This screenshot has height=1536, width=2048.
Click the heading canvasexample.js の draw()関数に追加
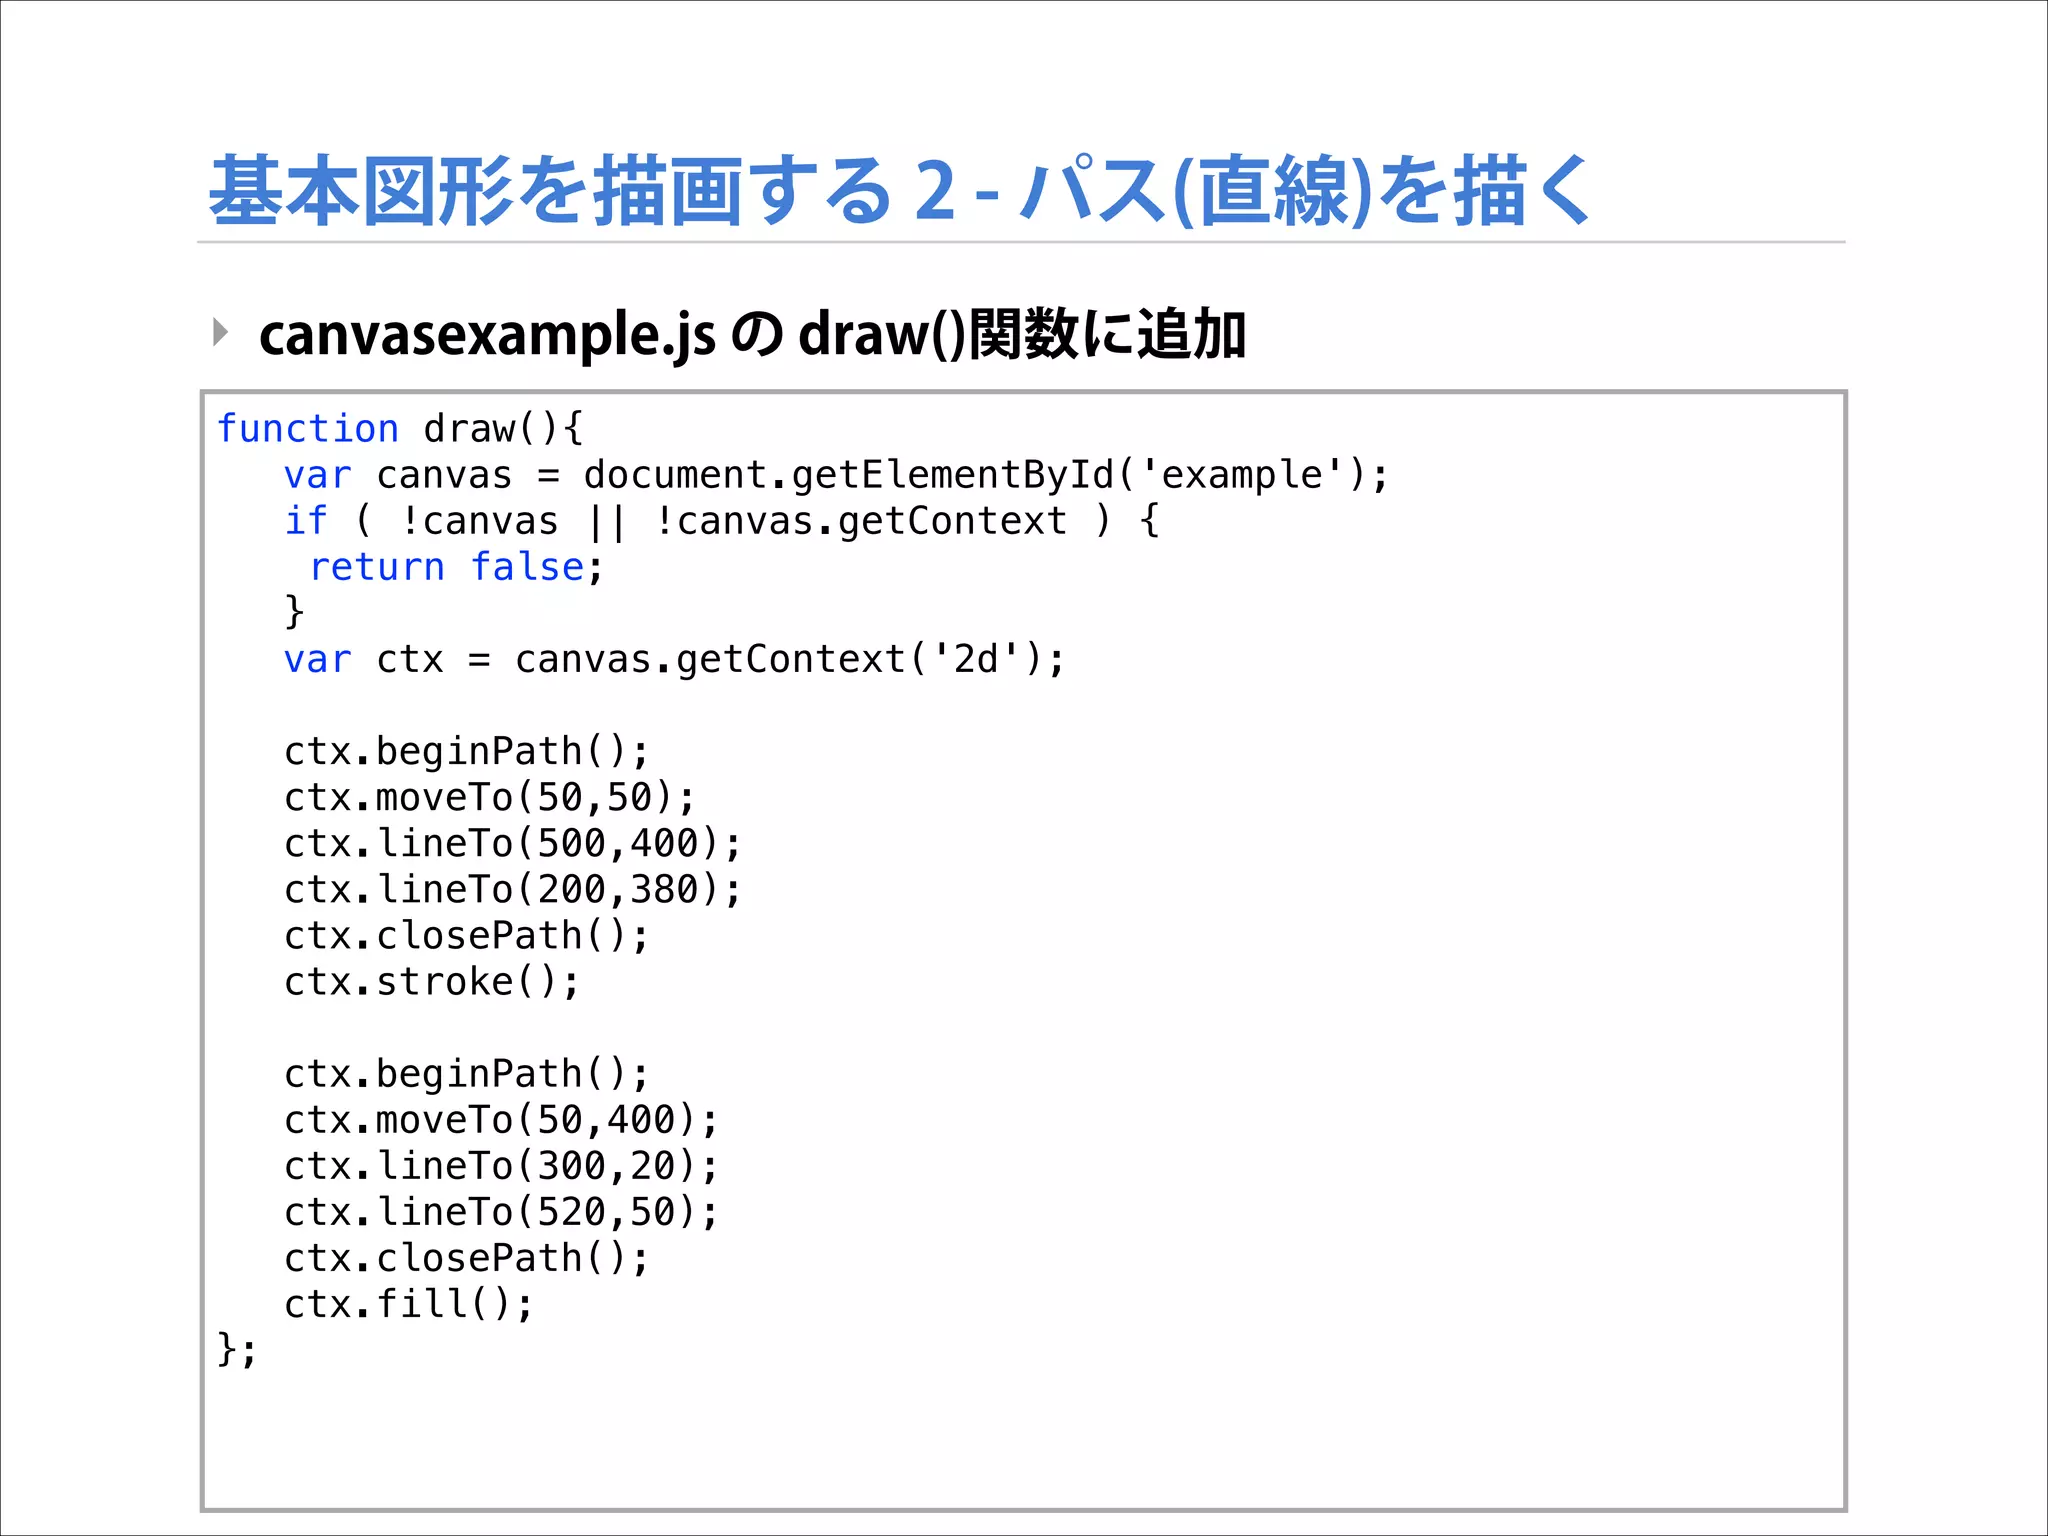pos(752,334)
